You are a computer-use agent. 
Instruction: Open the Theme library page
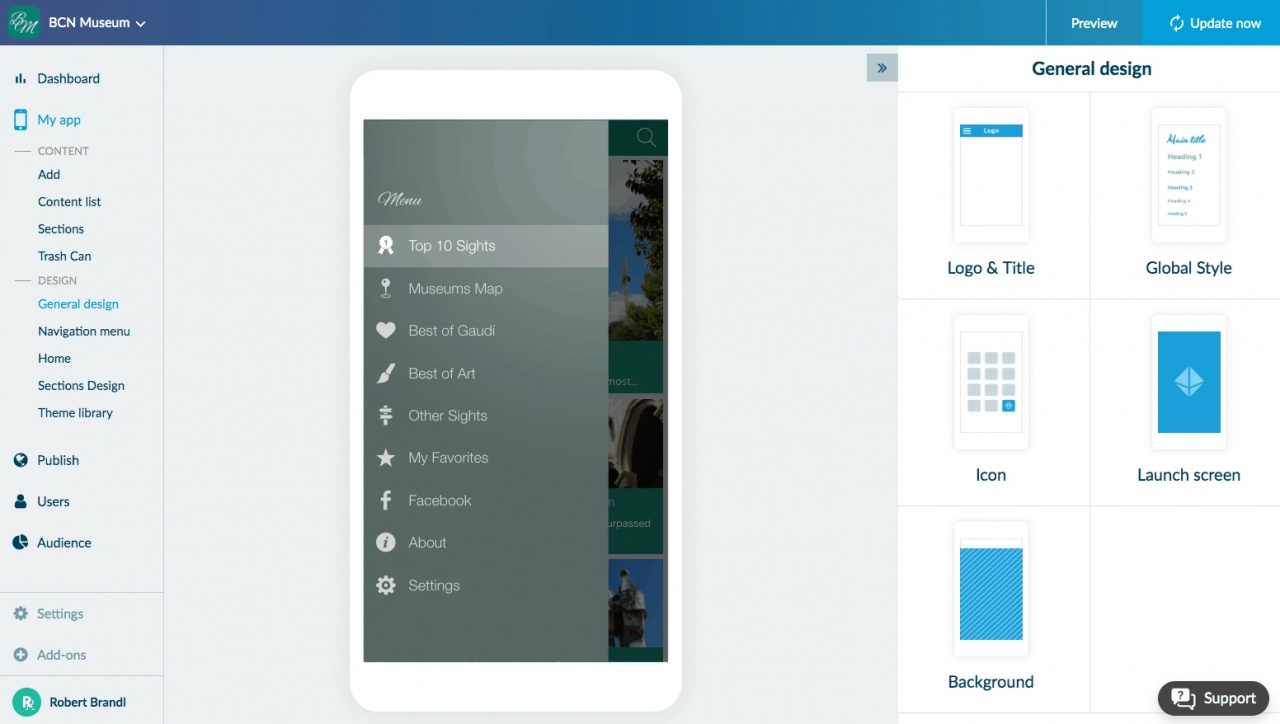click(x=75, y=412)
